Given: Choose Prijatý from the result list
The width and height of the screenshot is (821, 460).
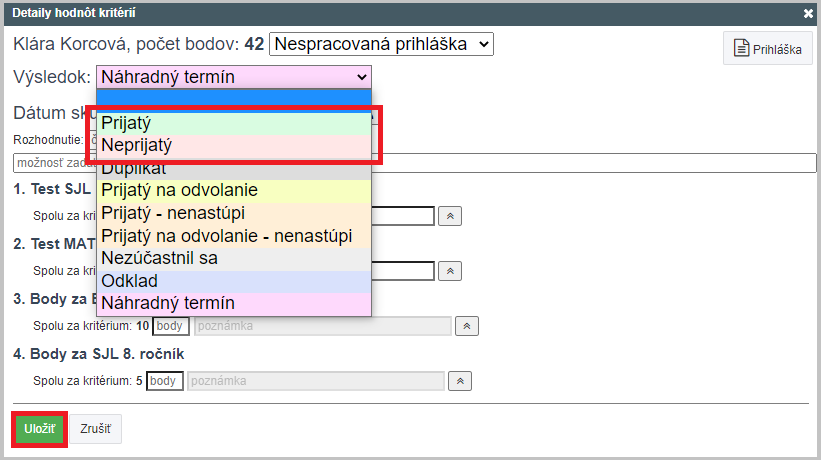Looking at the screenshot, I should pyautogui.click(x=234, y=123).
